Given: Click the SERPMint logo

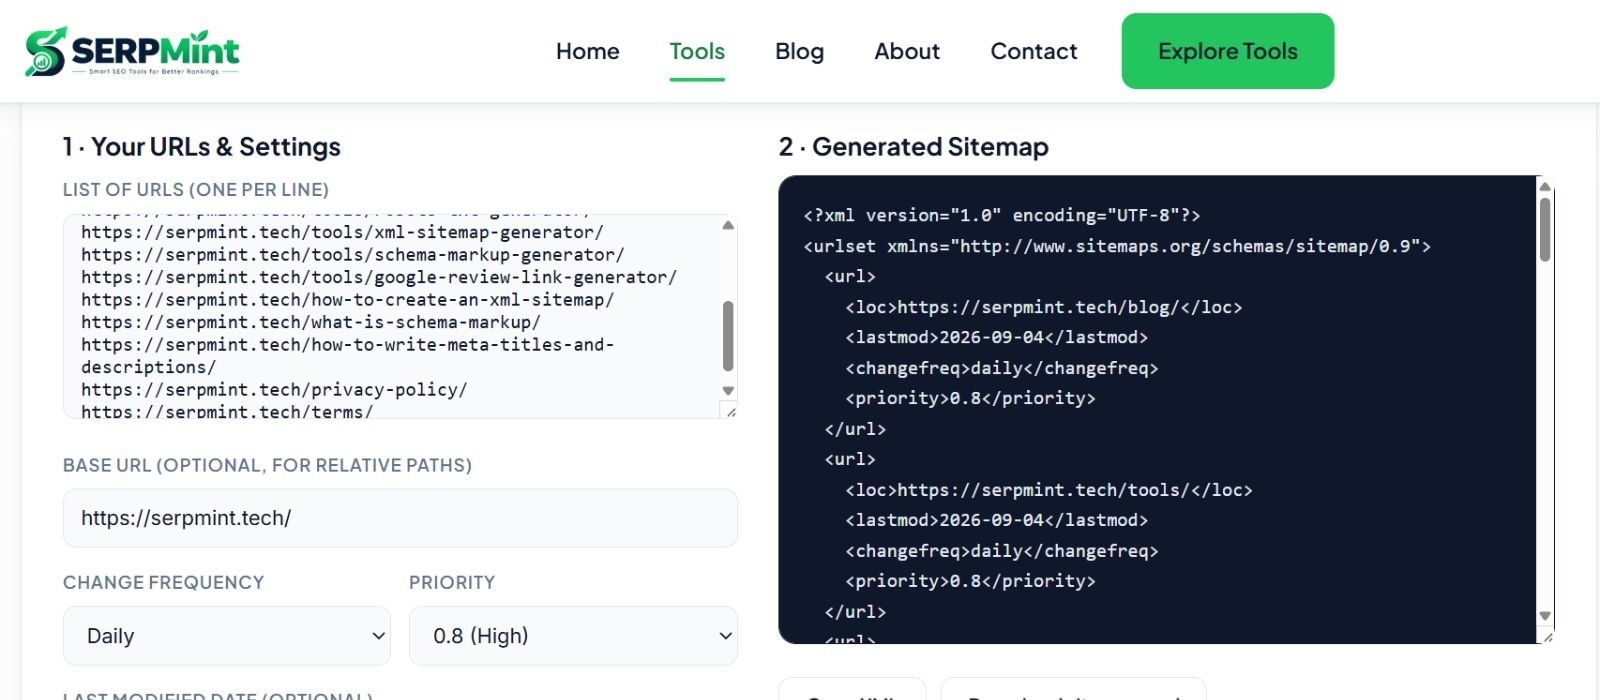Looking at the screenshot, I should coord(132,51).
